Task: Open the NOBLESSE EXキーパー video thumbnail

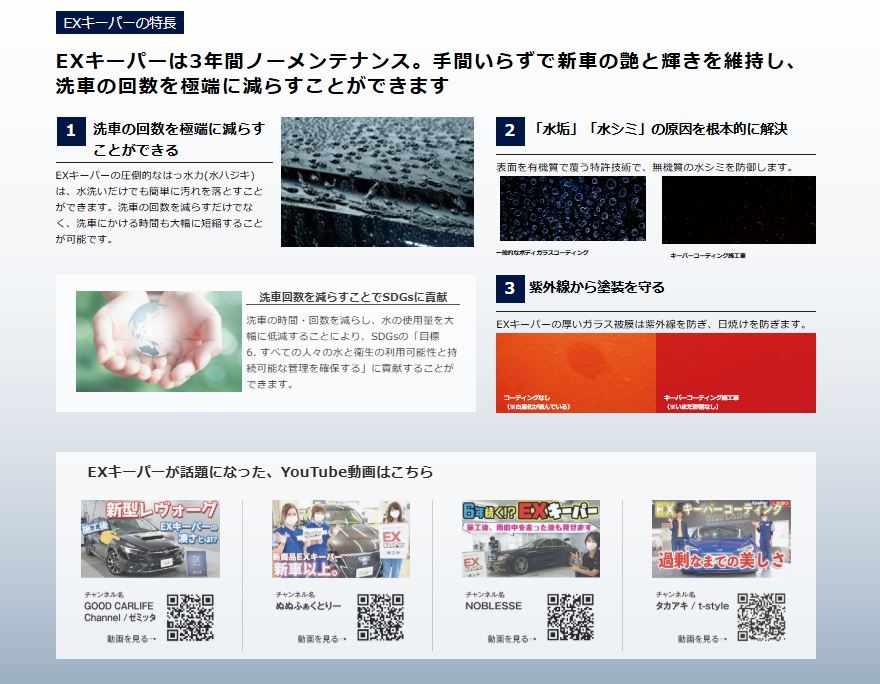Action: [531, 539]
